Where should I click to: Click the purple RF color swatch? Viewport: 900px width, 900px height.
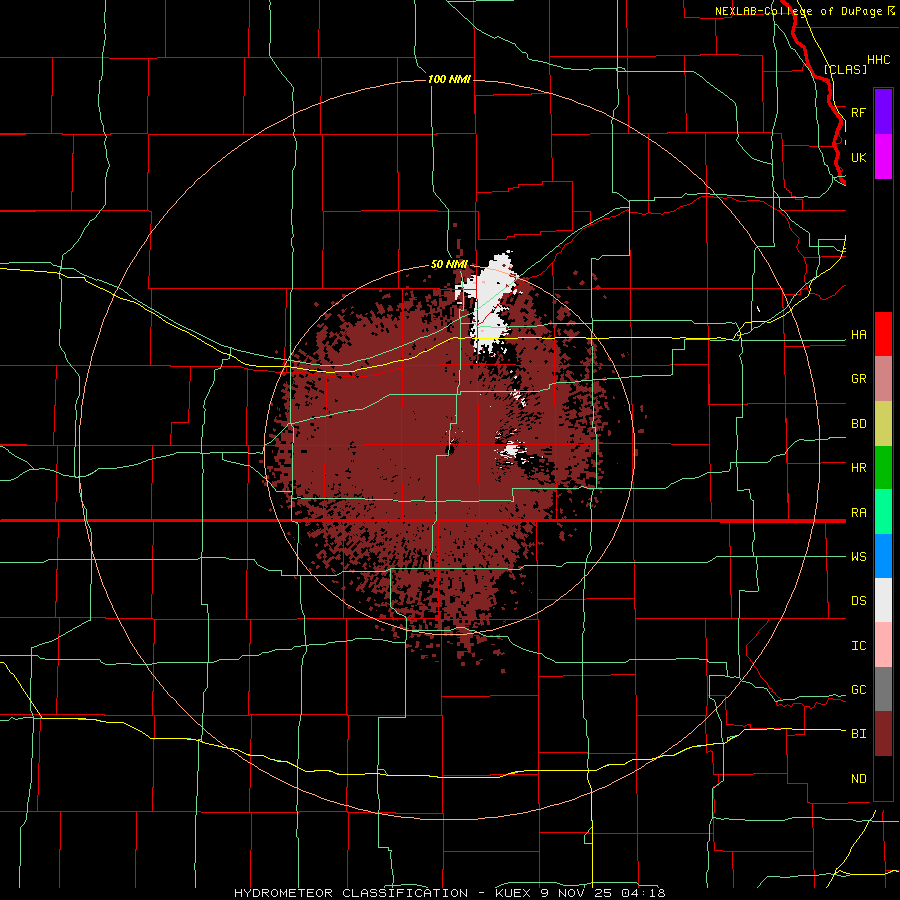(x=883, y=112)
